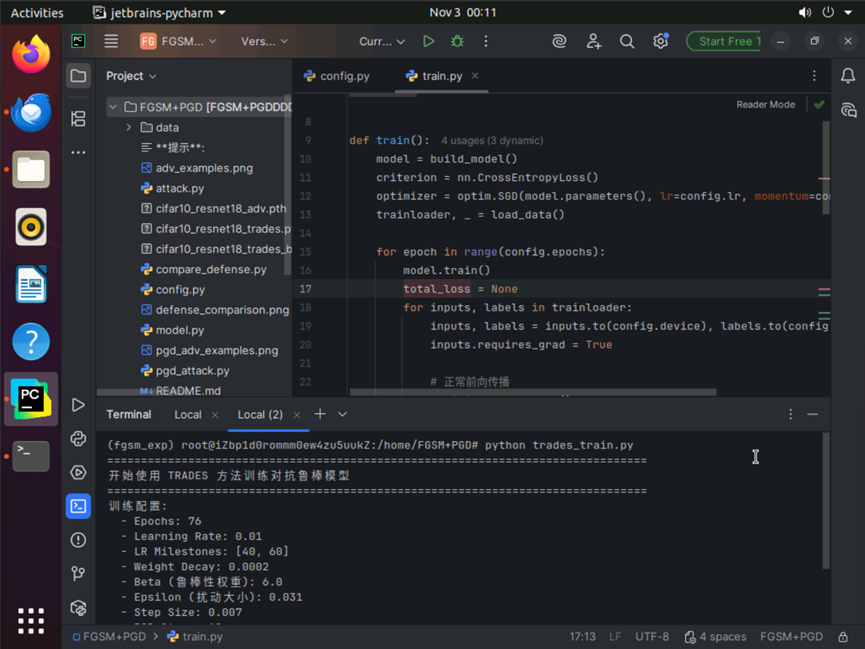865x649 pixels.
Task: Open the Python Packages tool window
Action: (x=78, y=438)
